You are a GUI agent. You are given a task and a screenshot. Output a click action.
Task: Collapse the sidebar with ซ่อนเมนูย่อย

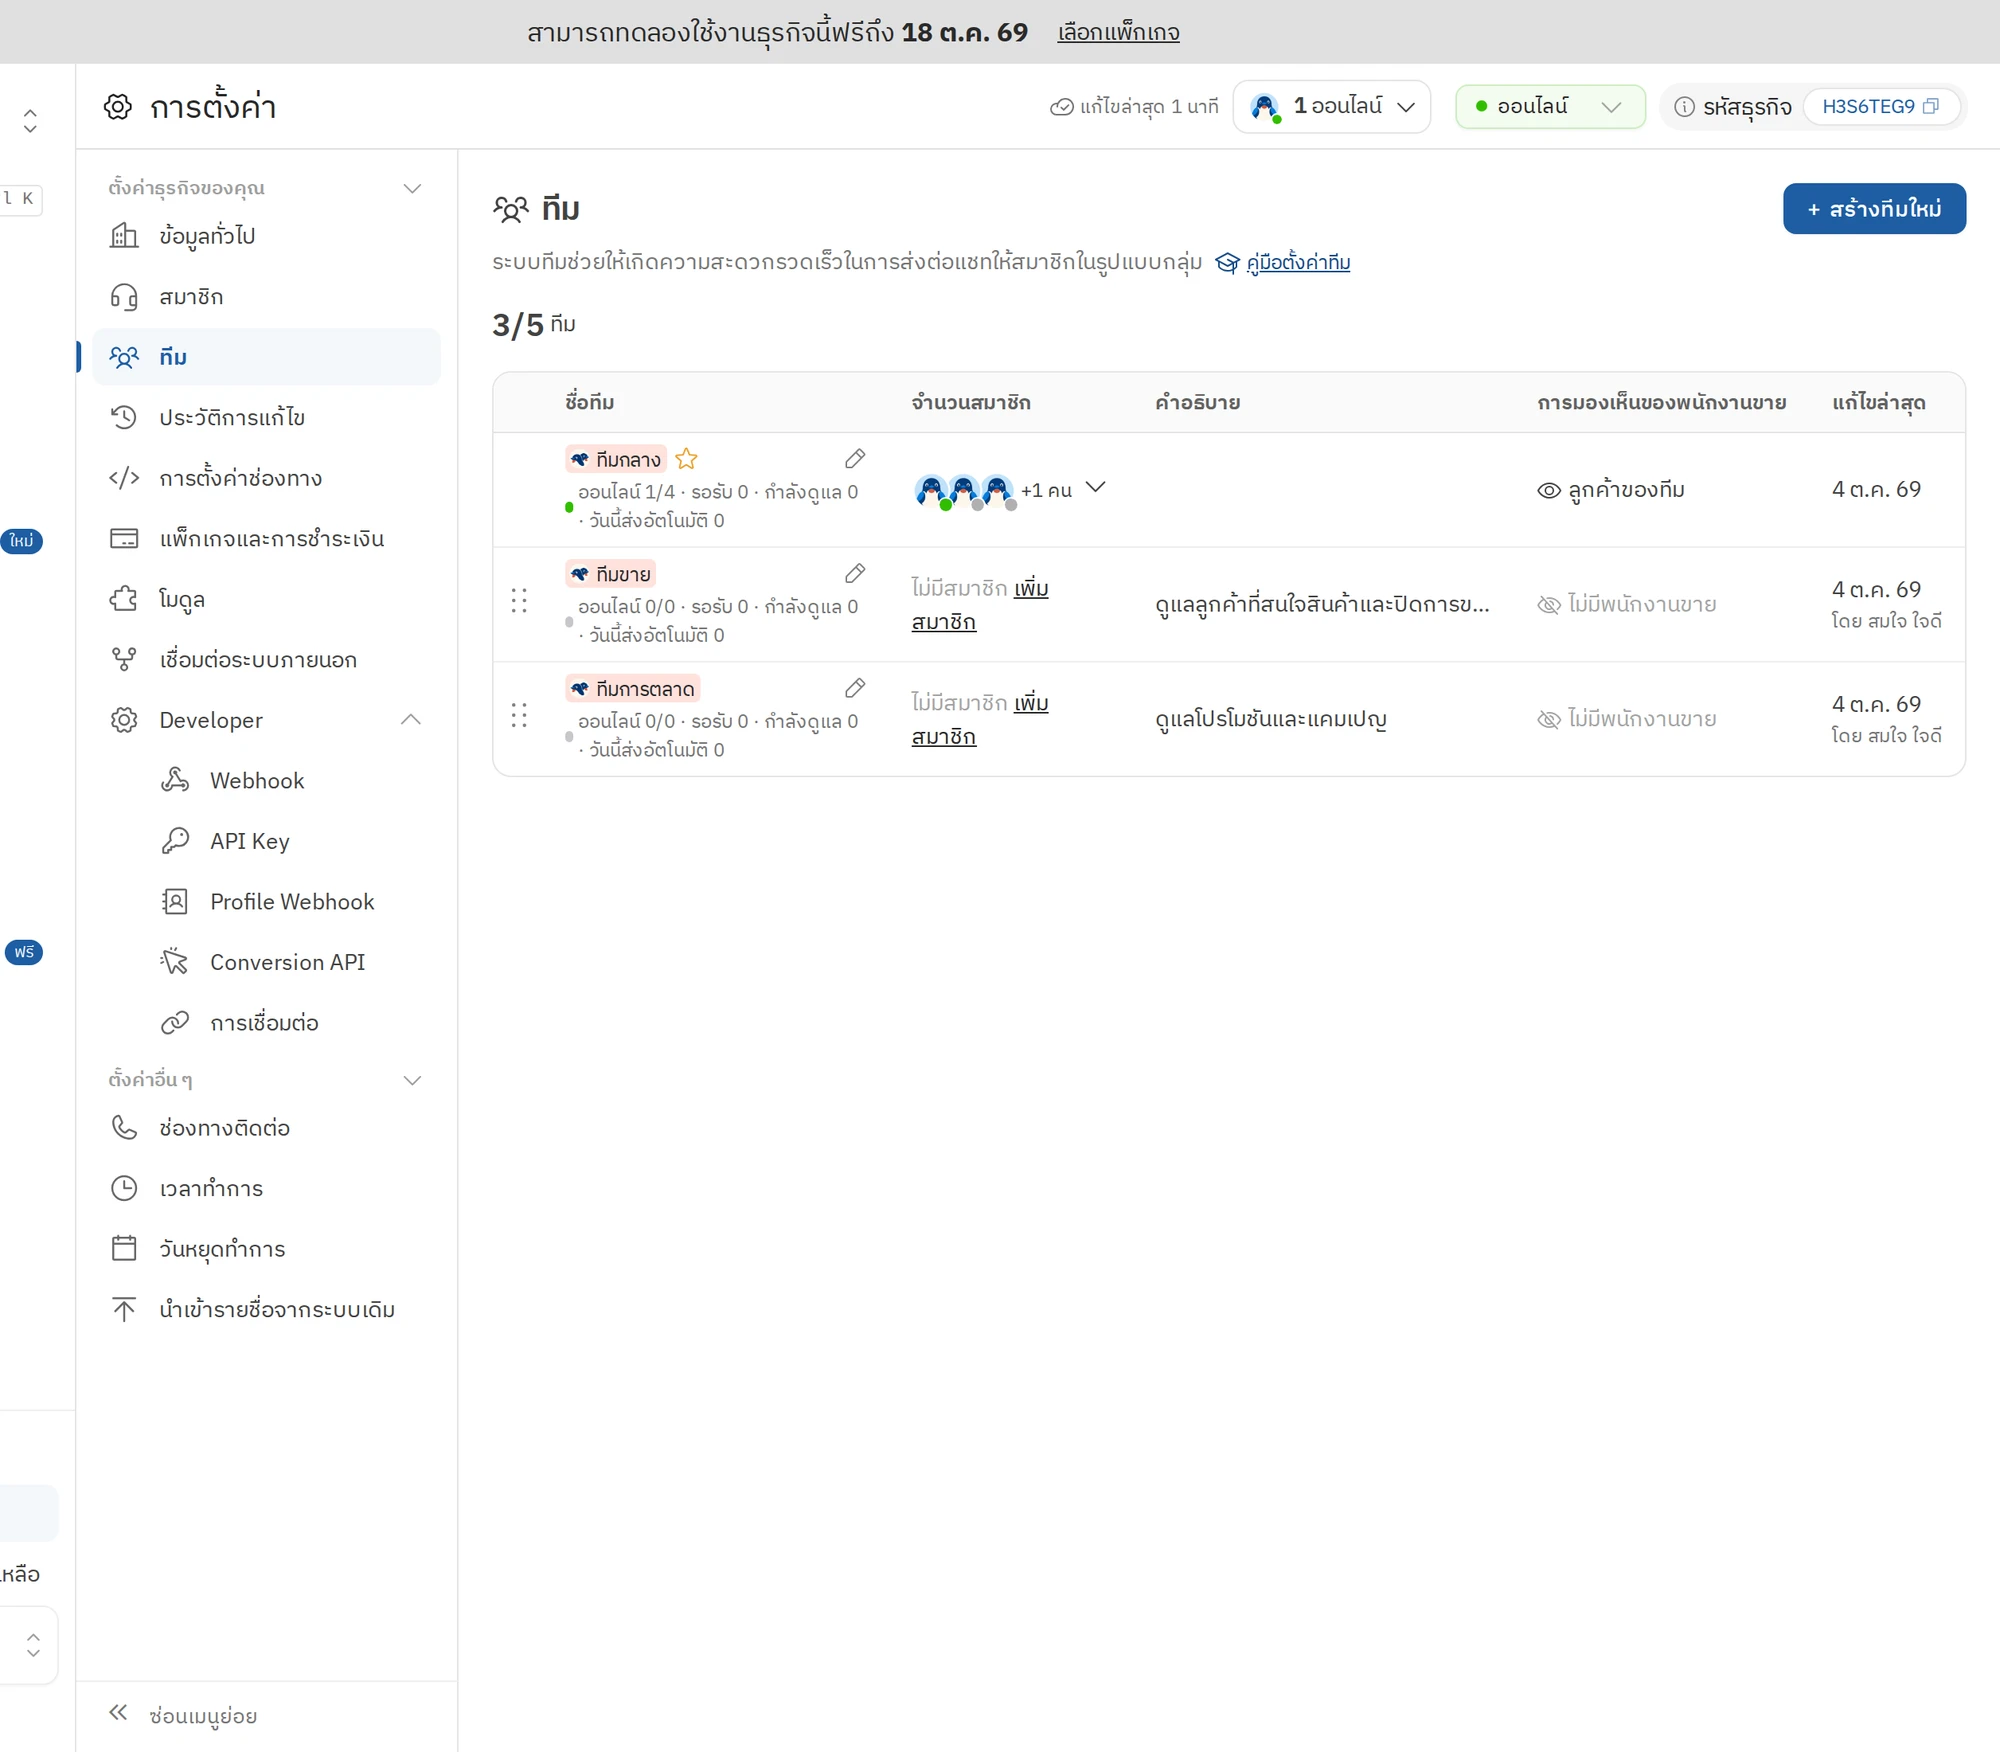click(183, 1715)
